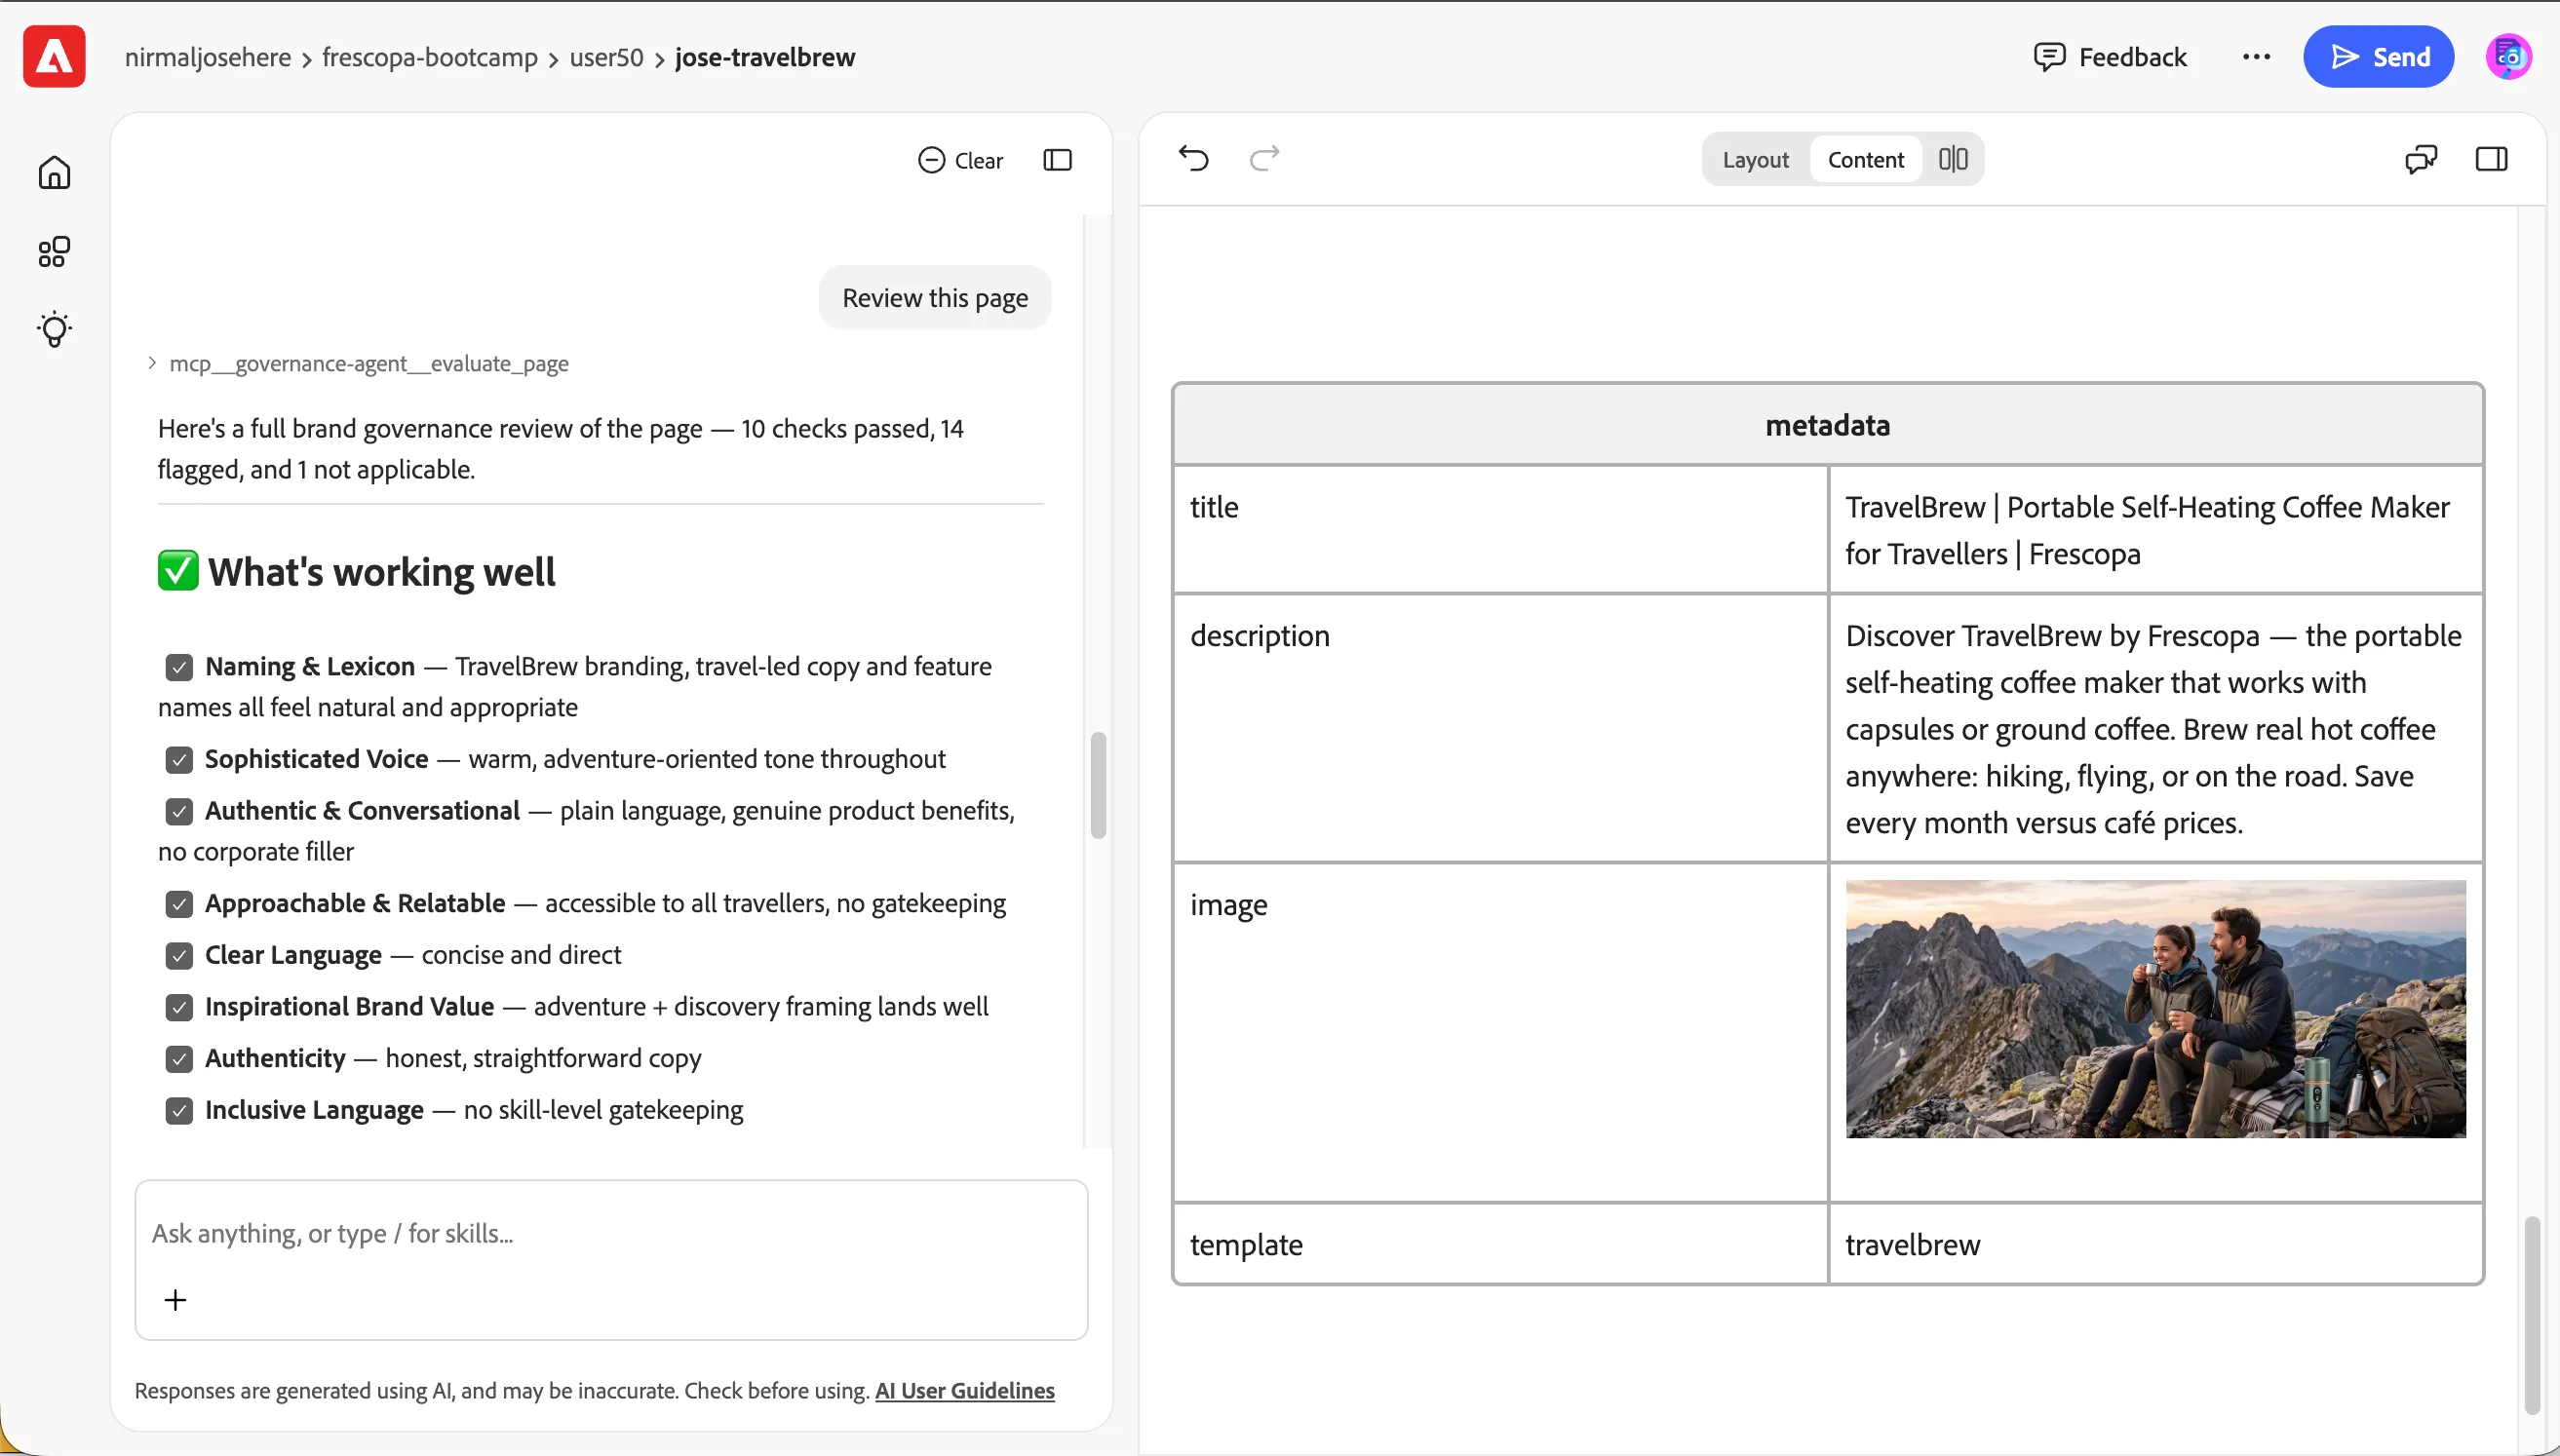Go to nirmaljosehere breadcrumb

(x=208, y=57)
